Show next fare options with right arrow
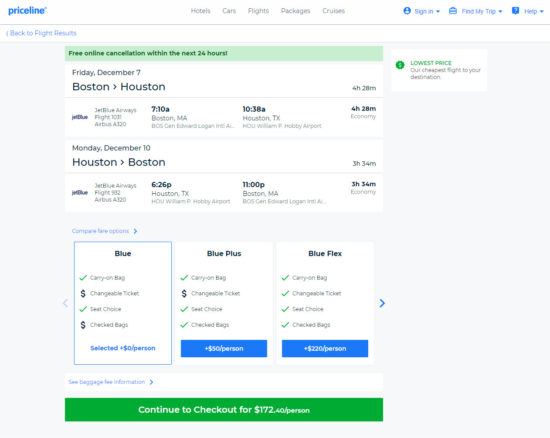 382,303
